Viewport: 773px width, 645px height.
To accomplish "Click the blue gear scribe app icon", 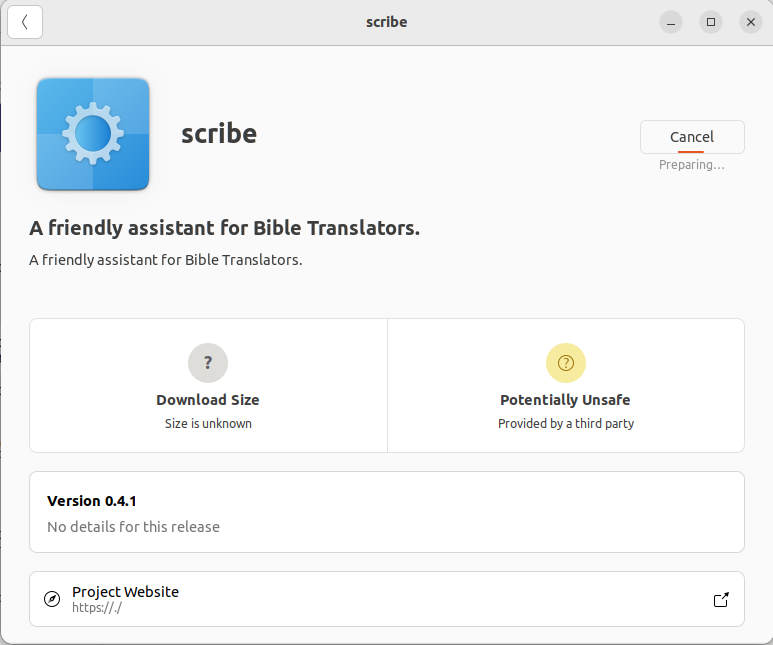I will [93, 134].
